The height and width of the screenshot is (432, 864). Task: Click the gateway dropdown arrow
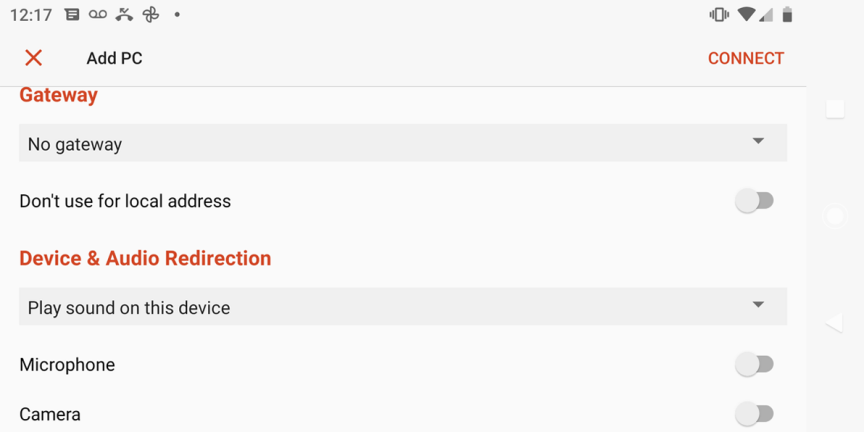pyautogui.click(x=758, y=142)
